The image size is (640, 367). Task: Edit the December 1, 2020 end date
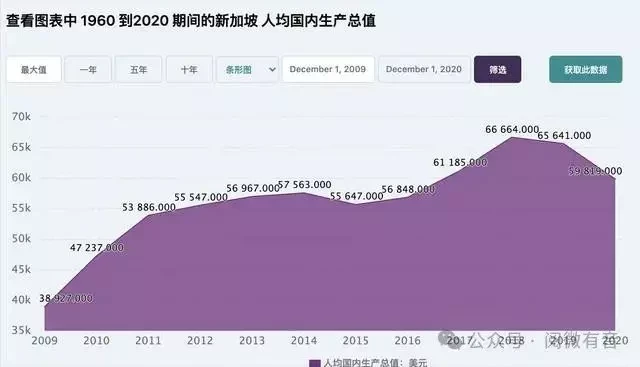424,69
